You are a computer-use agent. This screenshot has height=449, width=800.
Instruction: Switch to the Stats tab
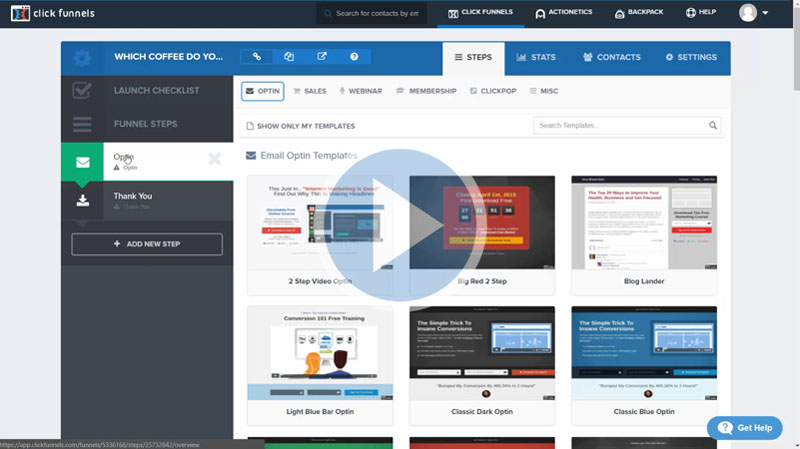click(536, 58)
